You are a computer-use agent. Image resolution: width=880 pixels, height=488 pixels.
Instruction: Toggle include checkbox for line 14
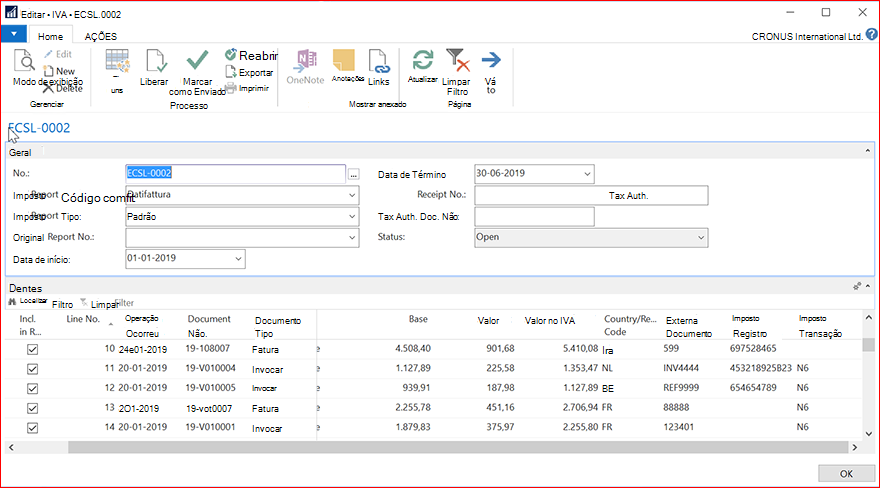click(x=33, y=428)
